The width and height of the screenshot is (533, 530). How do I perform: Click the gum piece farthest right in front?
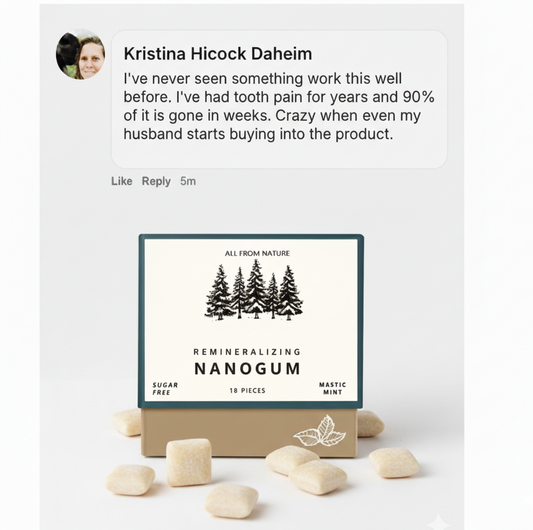(394, 463)
